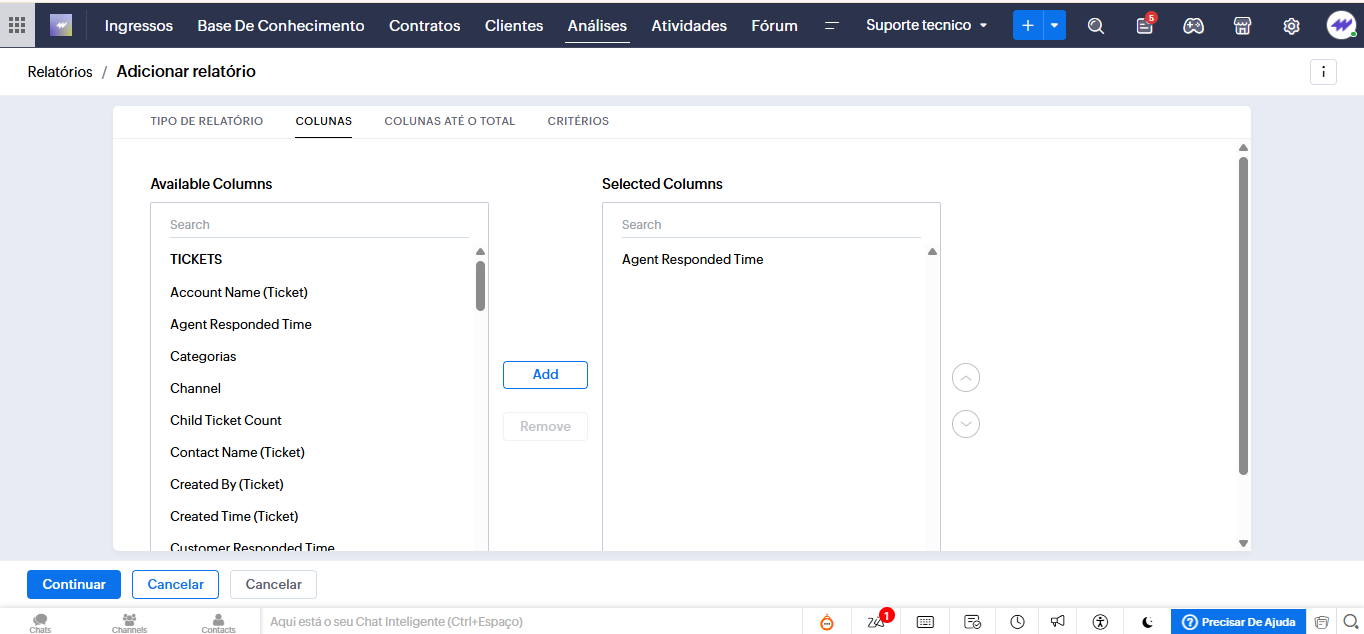Open the clock history icon in bottom bar

click(1017, 622)
